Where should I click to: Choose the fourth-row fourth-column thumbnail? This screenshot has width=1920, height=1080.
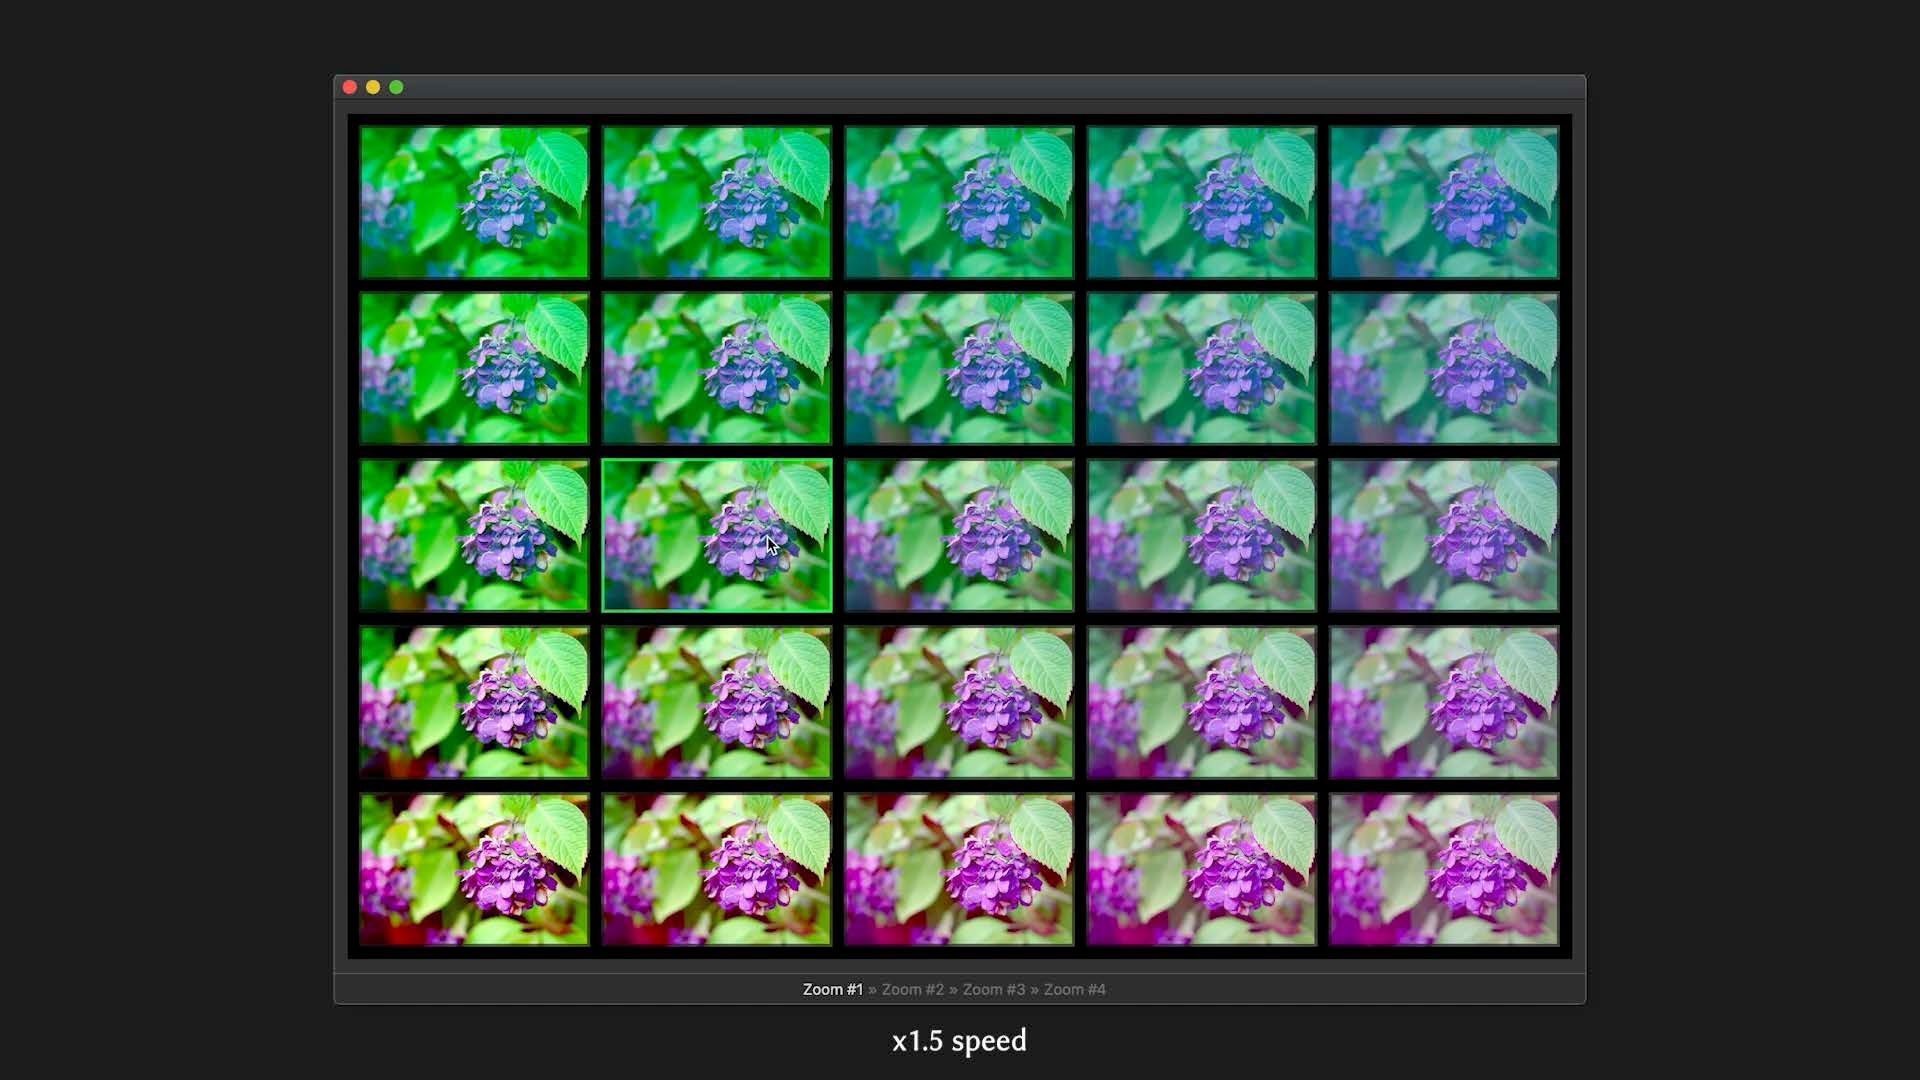tap(1201, 702)
